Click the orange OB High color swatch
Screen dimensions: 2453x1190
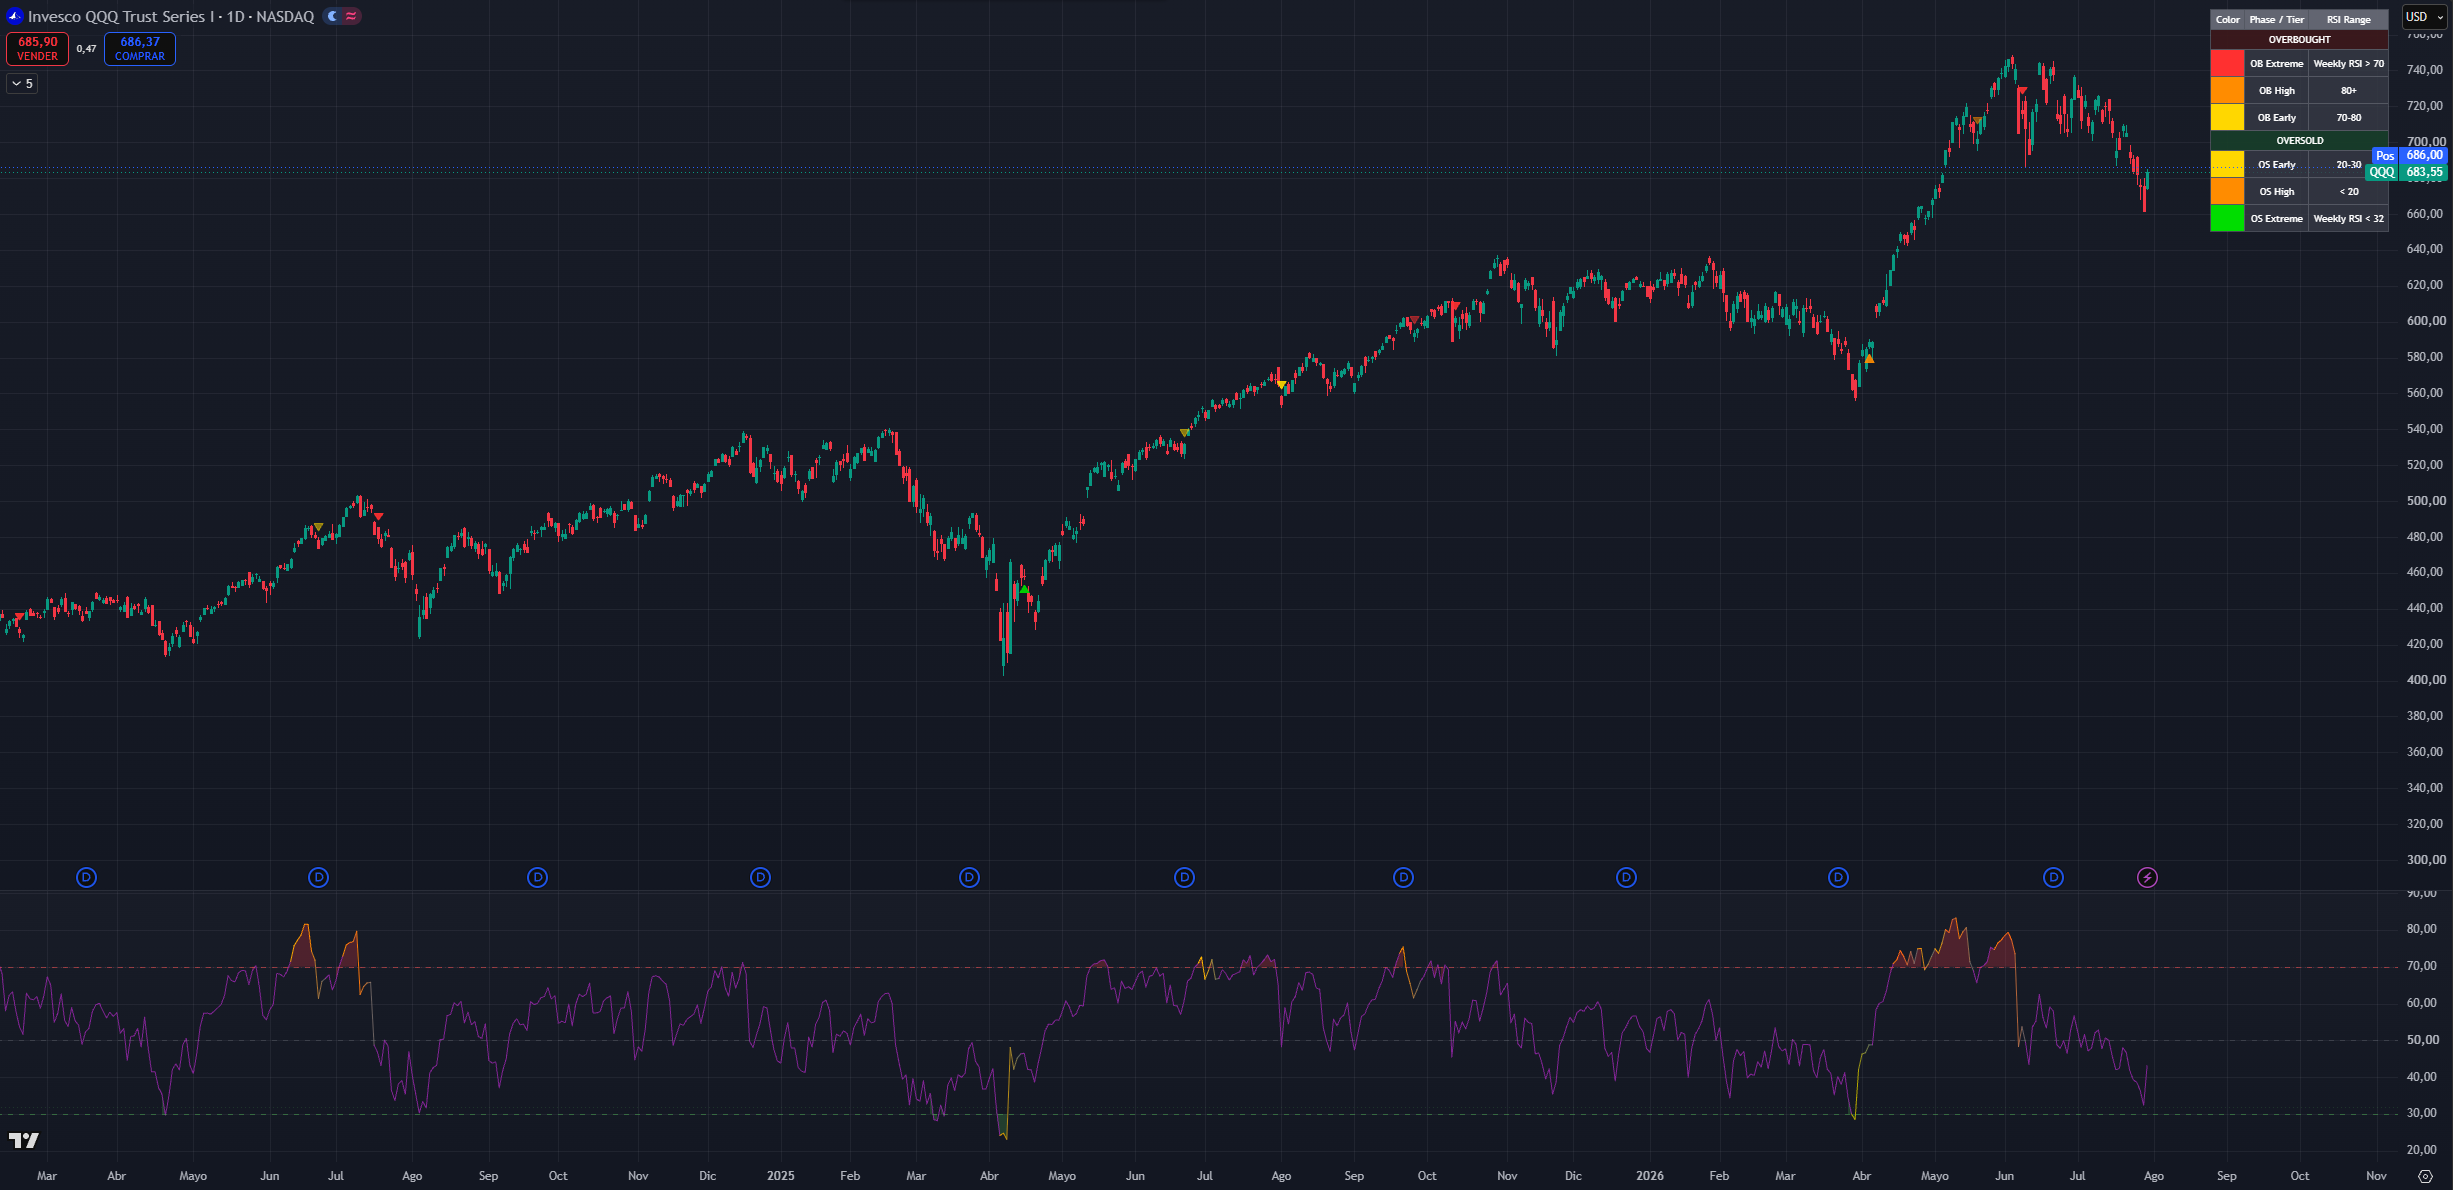click(2227, 90)
